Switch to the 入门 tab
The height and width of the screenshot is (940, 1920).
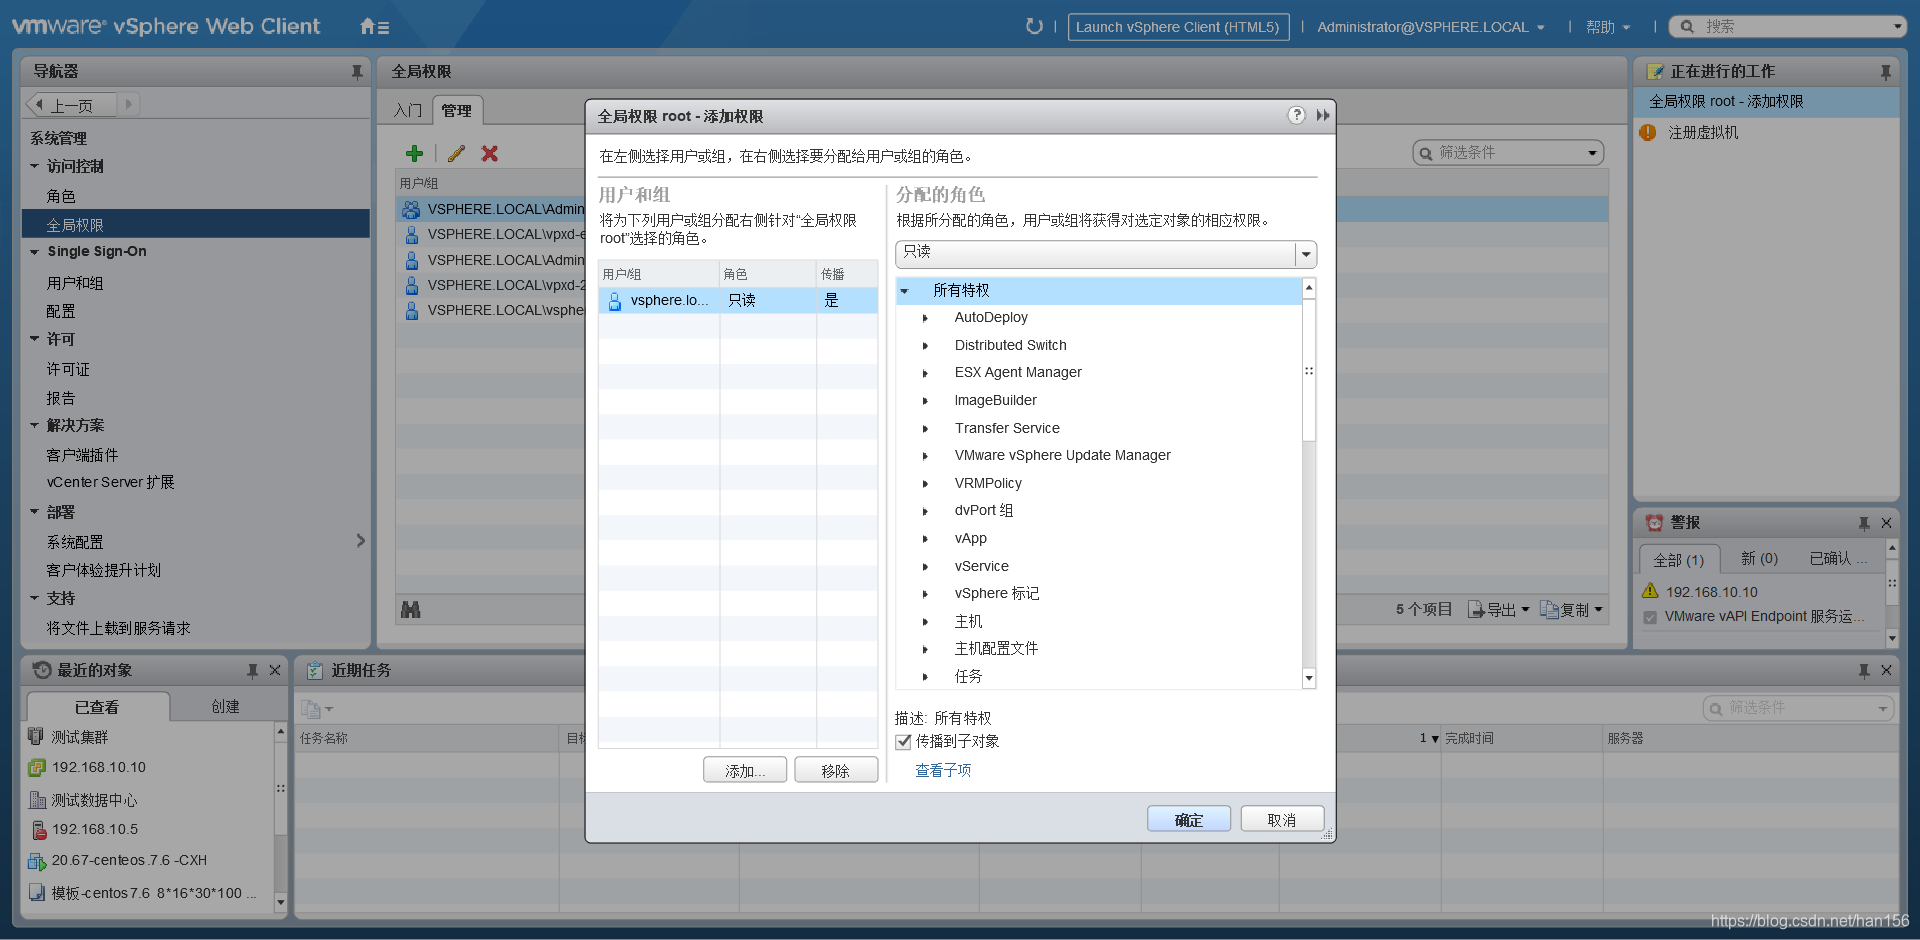408,110
